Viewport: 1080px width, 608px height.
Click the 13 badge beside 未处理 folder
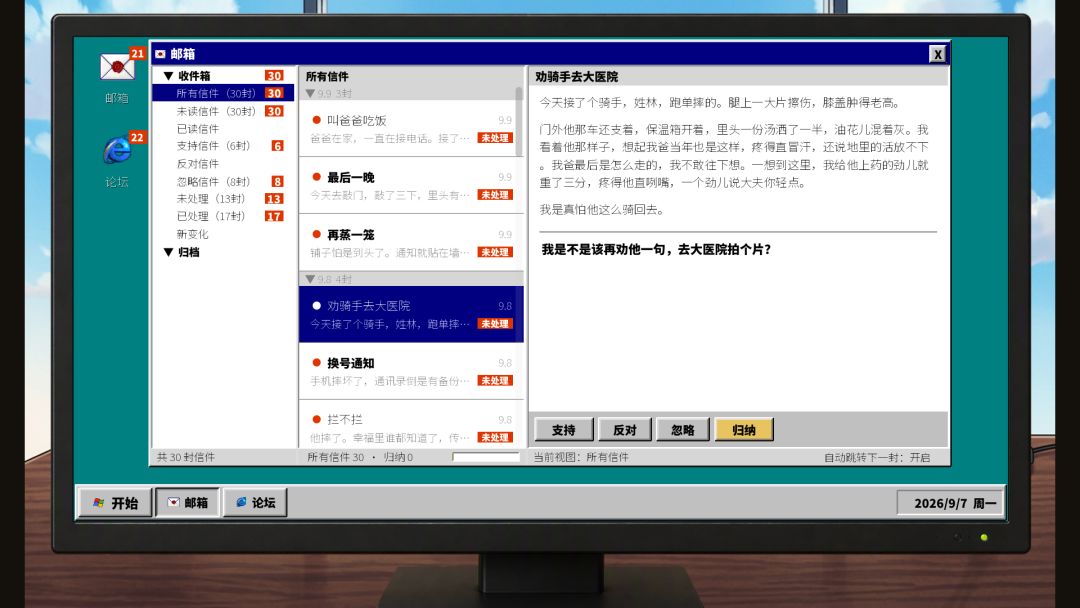[x=274, y=199]
